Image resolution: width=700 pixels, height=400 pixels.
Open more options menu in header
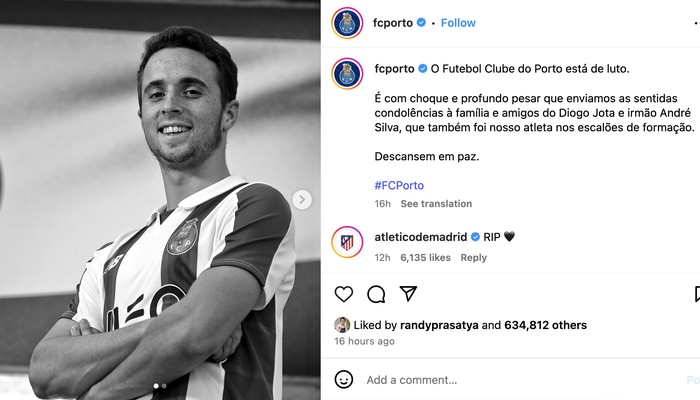click(x=696, y=23)
